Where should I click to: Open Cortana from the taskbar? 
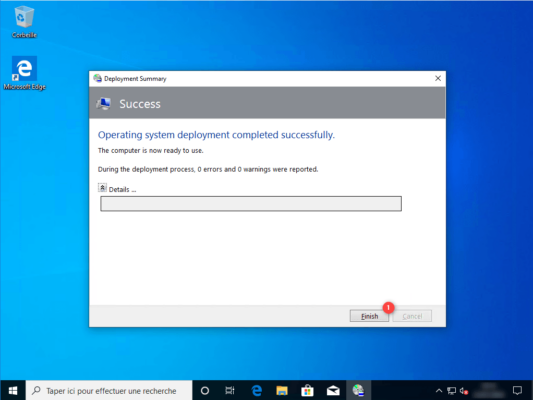pos(205,390)
